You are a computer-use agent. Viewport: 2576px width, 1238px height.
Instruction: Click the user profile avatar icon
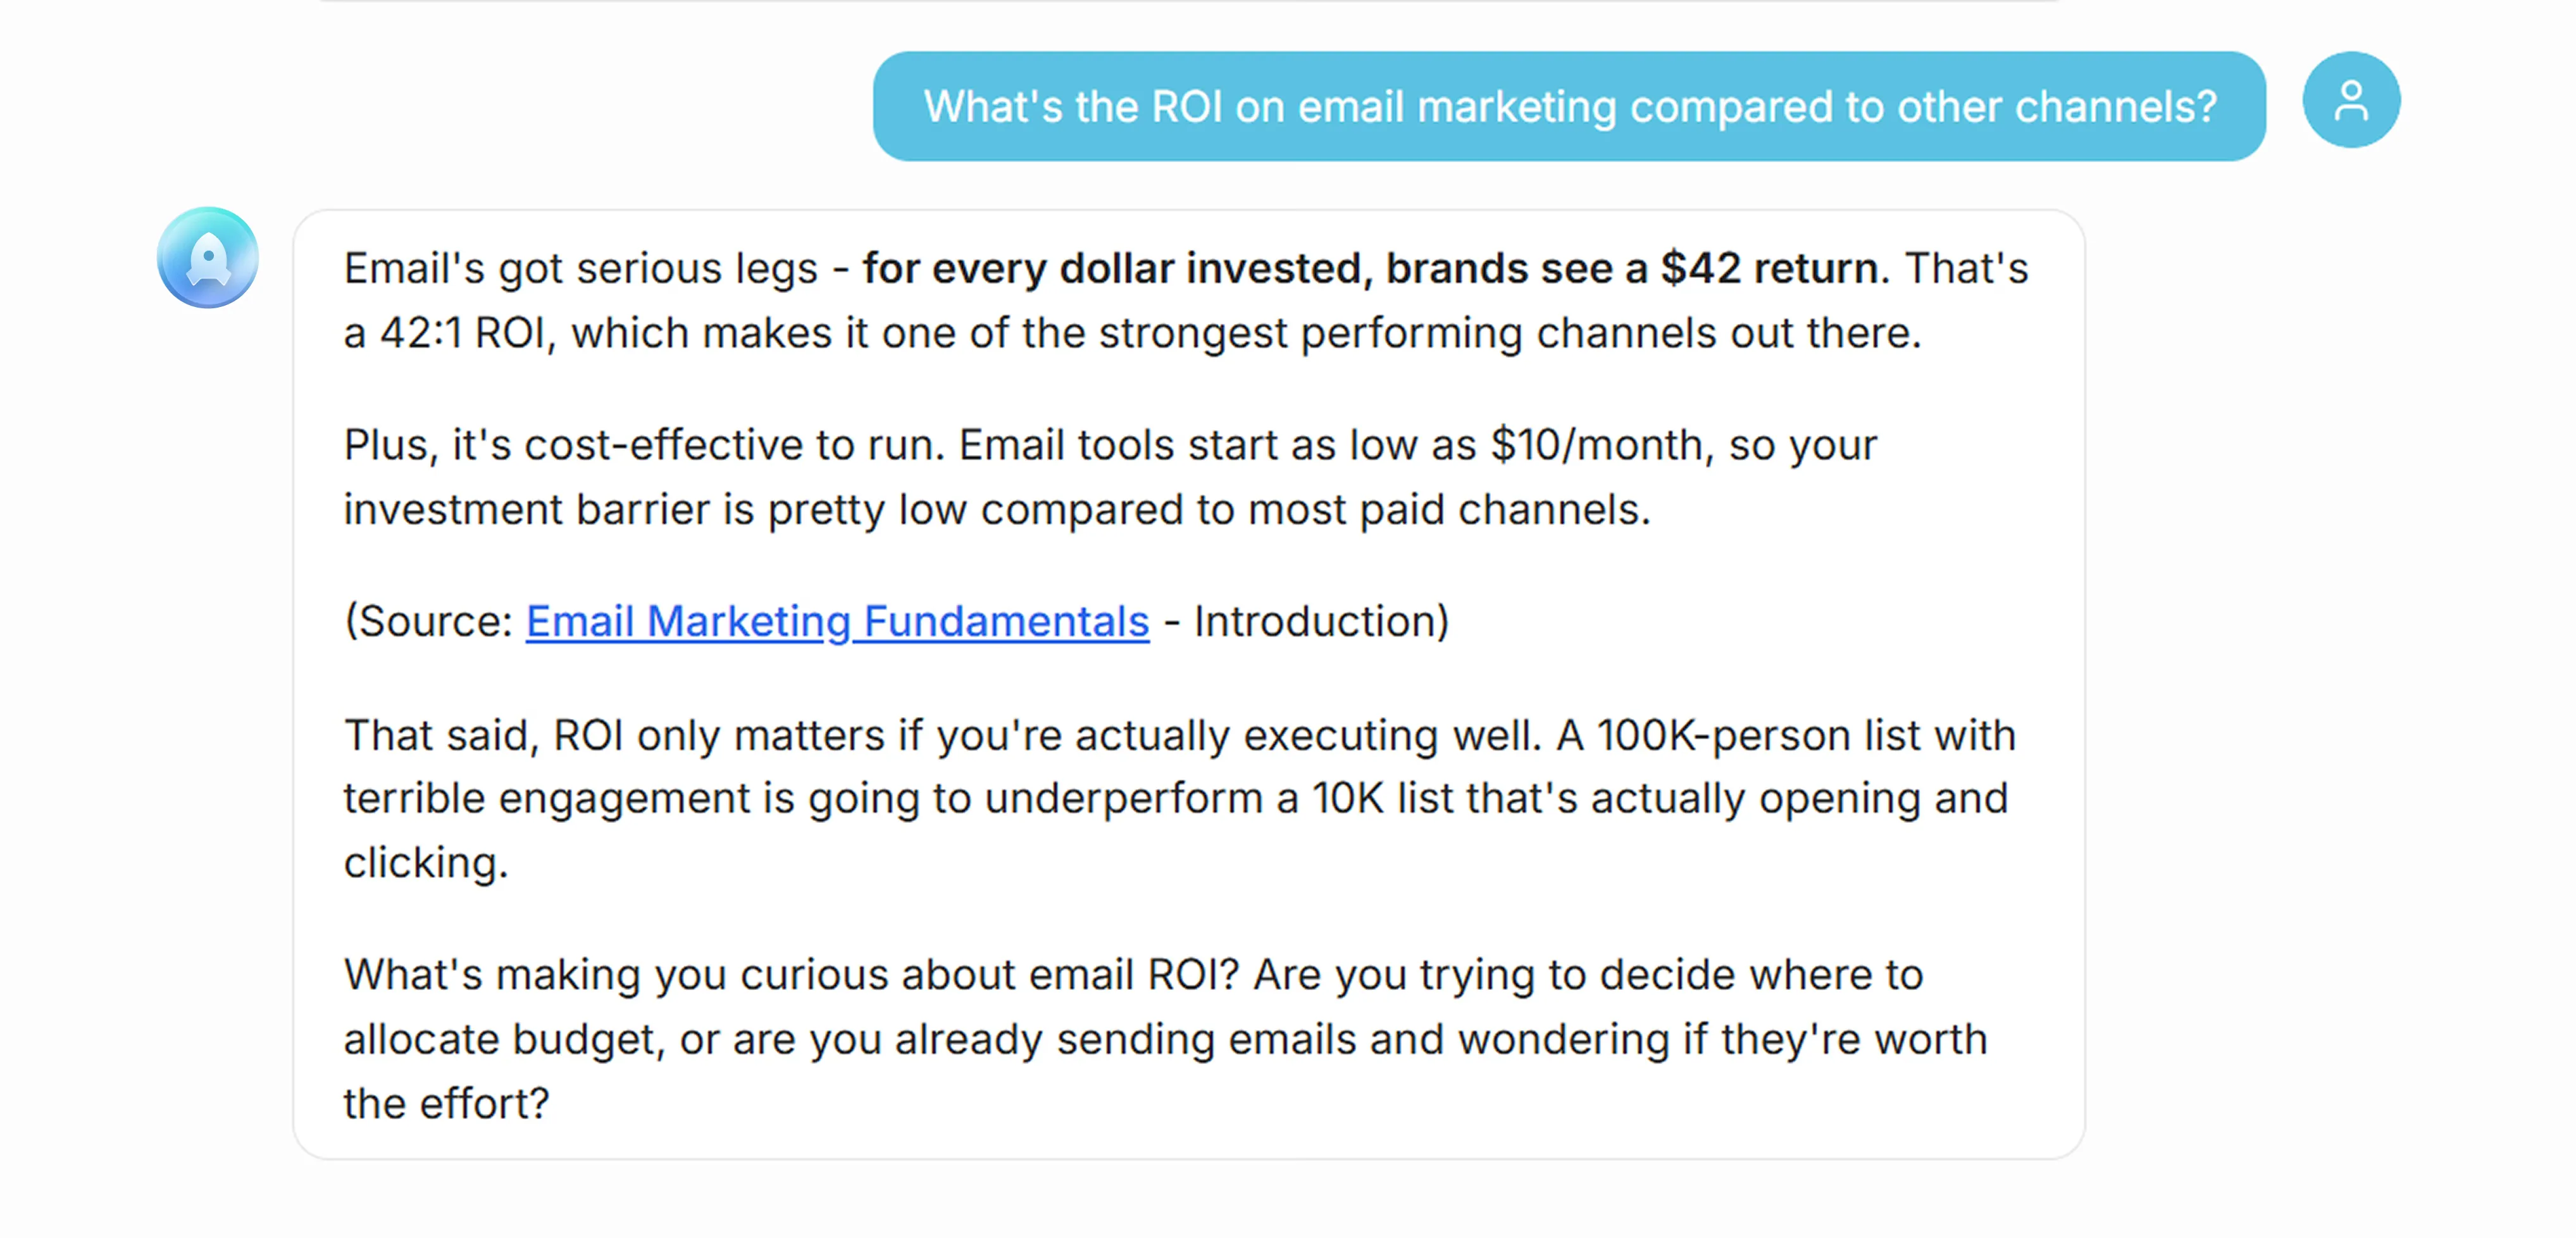coord(2350,100)
